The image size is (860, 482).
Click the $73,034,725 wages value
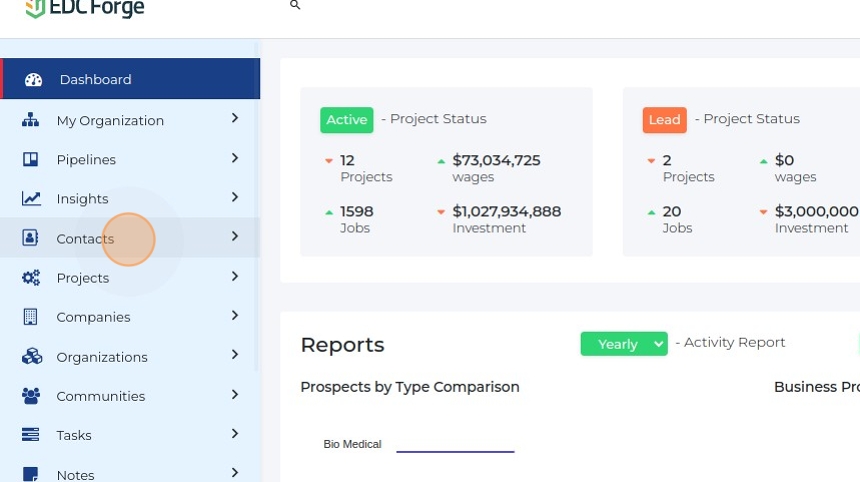coord(496,160)
